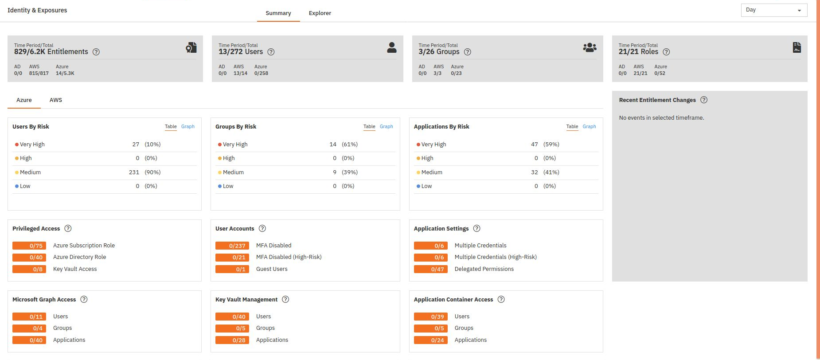Open help icon next to Entitlements
Viewport: 820px width, 360px height.
pyautogui.click(x=96, y=52)
